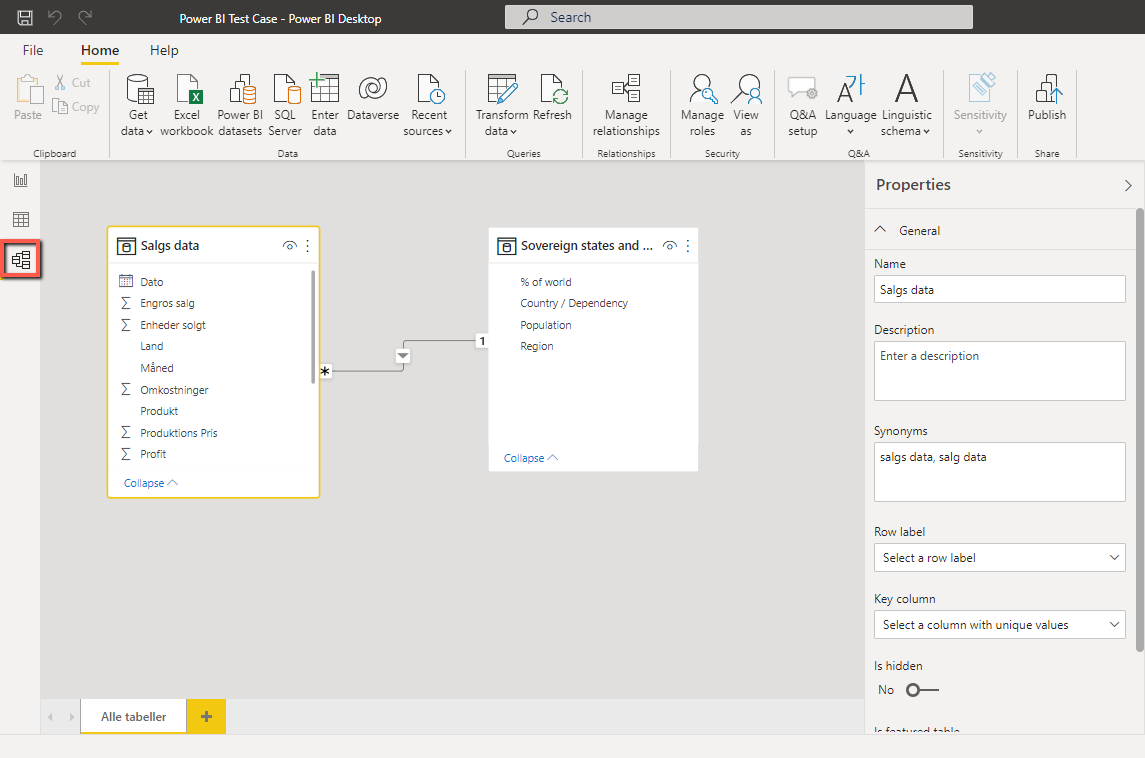Viewport: 1145px width, 758px height.
Task: Edit the Name field containing Salgs data
Action: [999, 289]
